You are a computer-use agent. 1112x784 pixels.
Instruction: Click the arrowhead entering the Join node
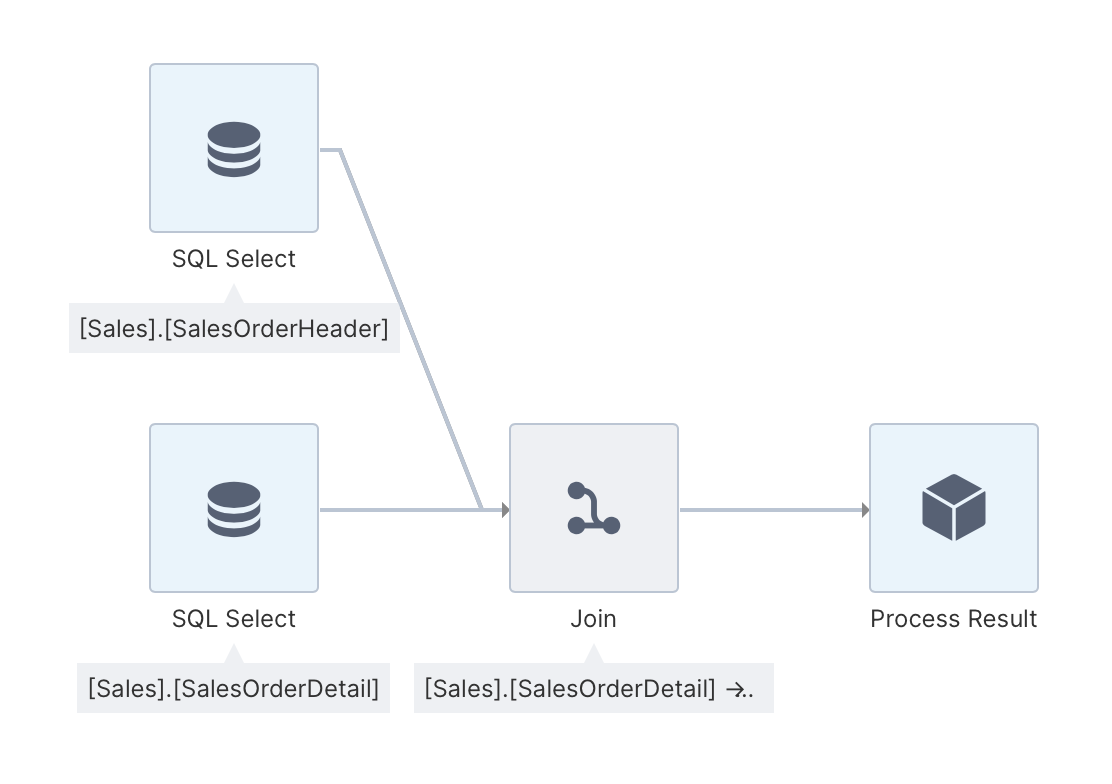tap(506, 509)
